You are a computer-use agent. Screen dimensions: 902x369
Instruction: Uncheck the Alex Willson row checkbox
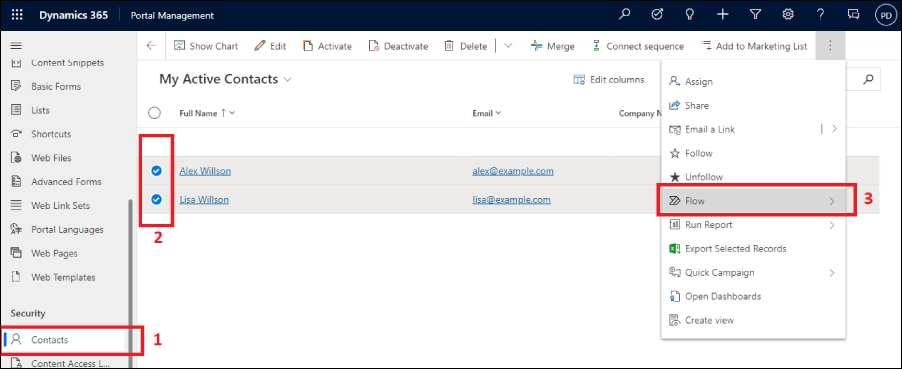(156, 170)
